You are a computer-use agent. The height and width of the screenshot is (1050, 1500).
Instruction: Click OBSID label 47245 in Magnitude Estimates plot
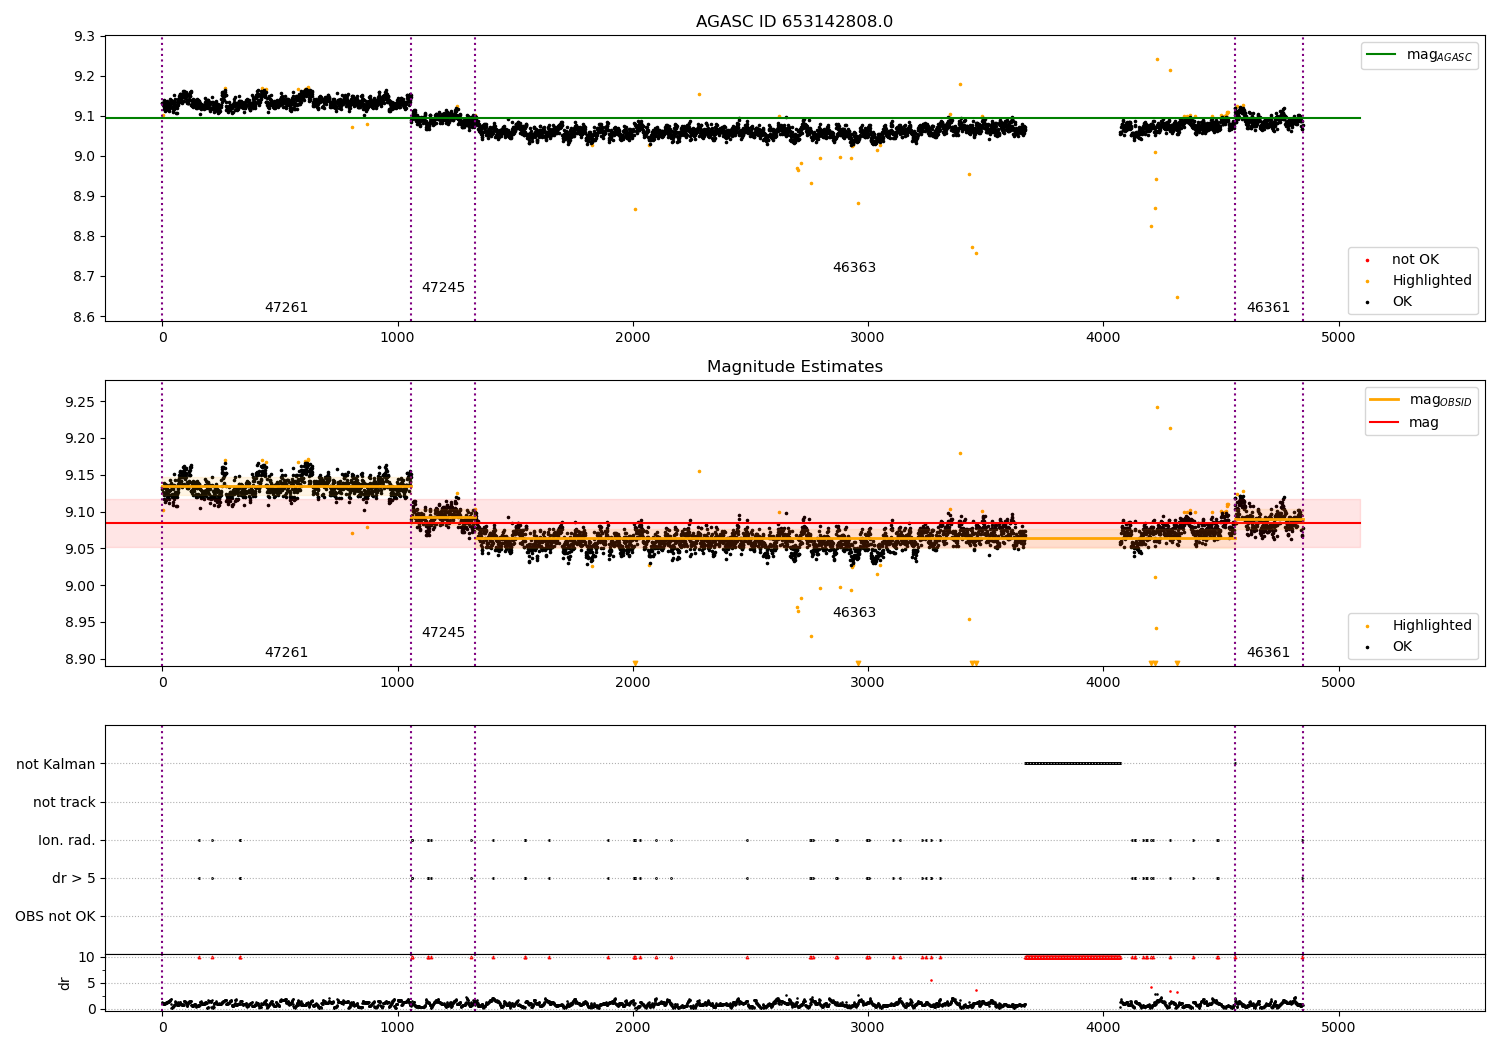443,633
